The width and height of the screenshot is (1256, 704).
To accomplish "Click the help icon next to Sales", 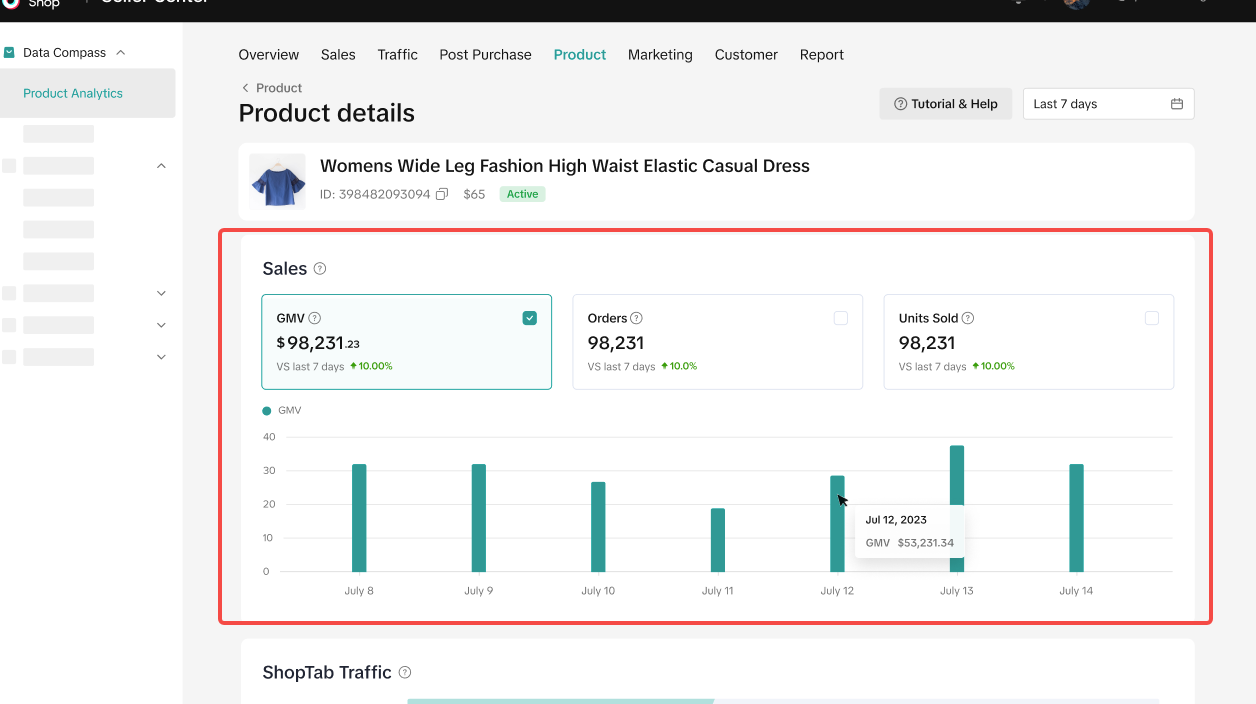I will [x=320, y=269].
